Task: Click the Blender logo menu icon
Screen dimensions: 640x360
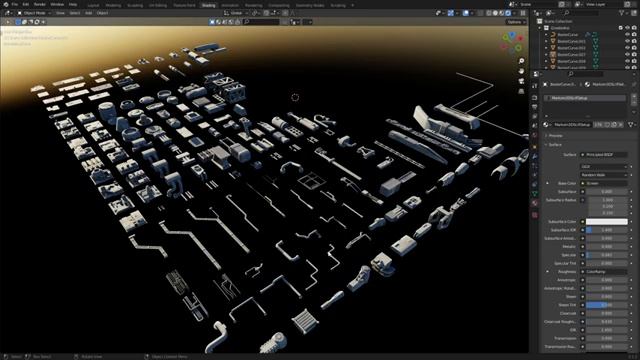Action: [5, 4]
